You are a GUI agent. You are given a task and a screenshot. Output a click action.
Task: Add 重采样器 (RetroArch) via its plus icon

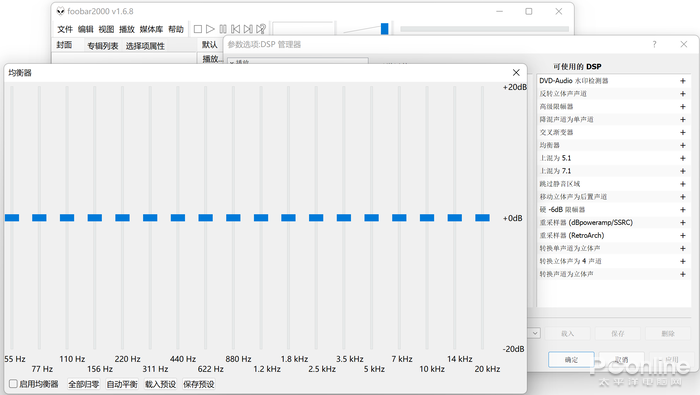tap(683, 235)
